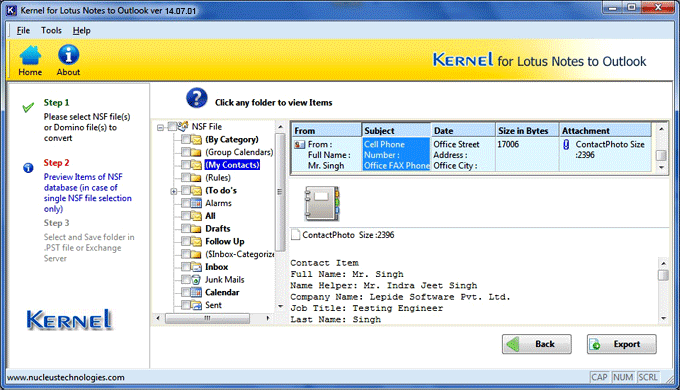This screenshot has width=680, height=390.
Task: Click the Step 1 green checkmark icon
Action: click(28, 107)
